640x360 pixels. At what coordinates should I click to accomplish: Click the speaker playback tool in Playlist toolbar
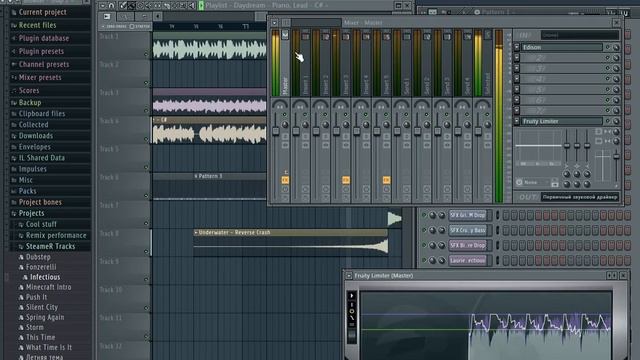point(192,6)
